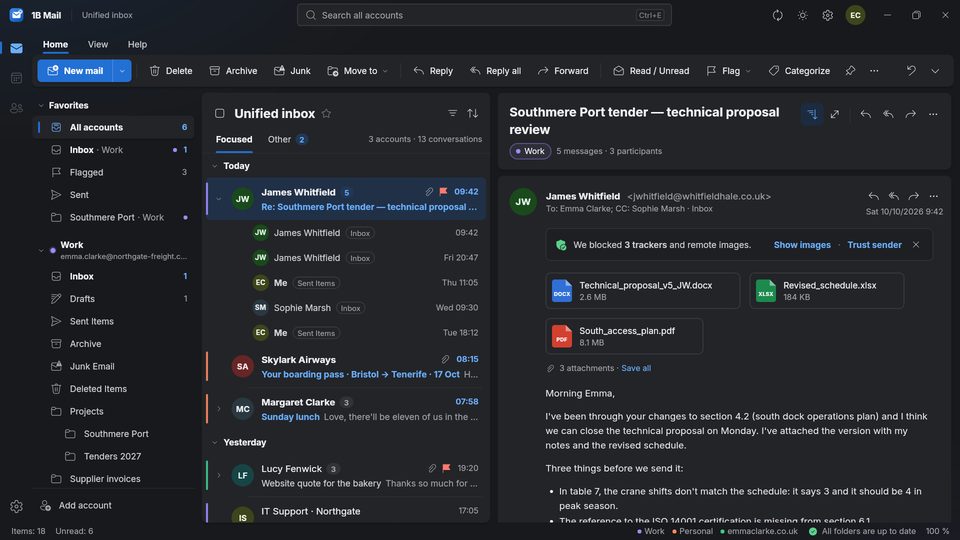
Task: Click Reply in the toolbar
Action: pos(433,71)
